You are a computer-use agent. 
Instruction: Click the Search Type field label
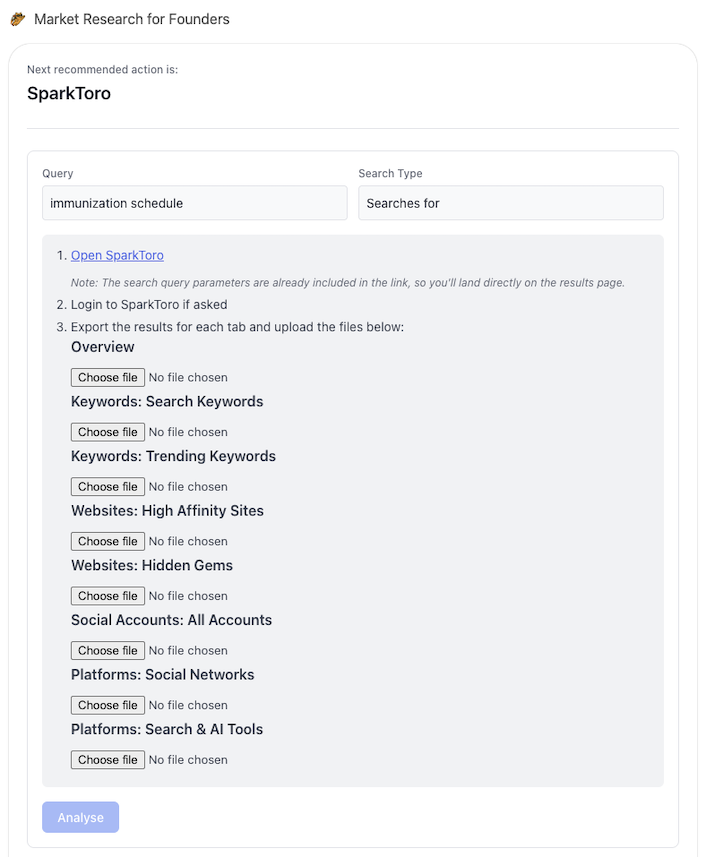pyautogui.click(x=390, y=174)
